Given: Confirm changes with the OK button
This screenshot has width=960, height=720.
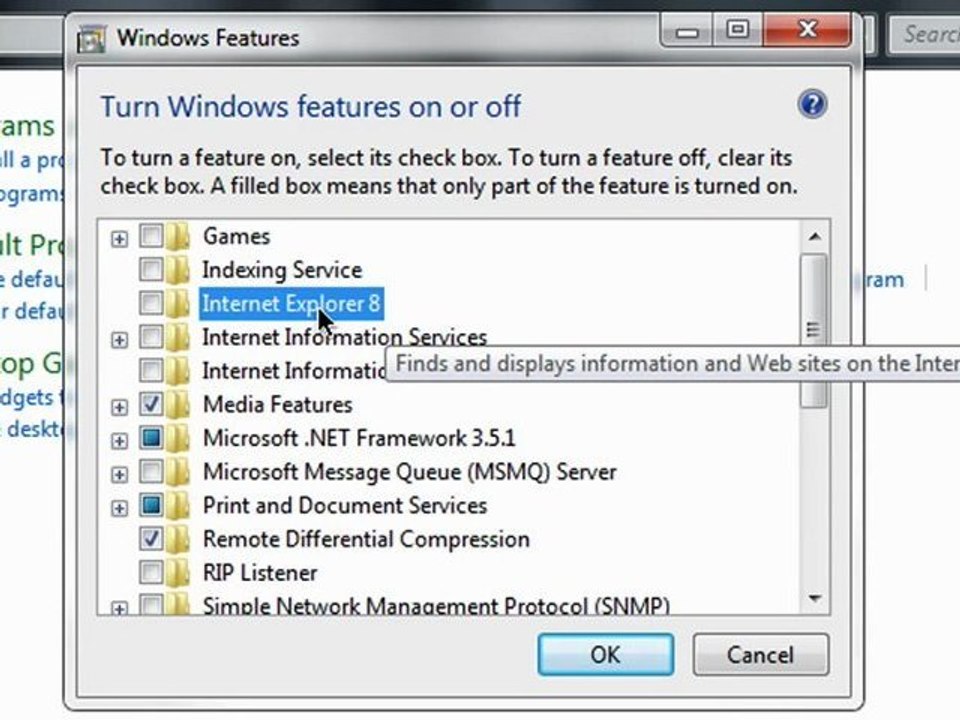Looking at the screenshot, I should 606,654.
